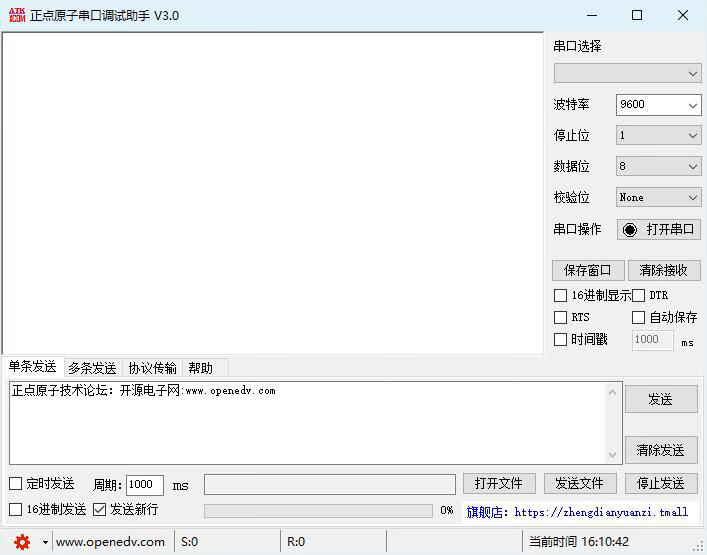
Task: Click inside the send text box
Action: (x=307, y=423)
